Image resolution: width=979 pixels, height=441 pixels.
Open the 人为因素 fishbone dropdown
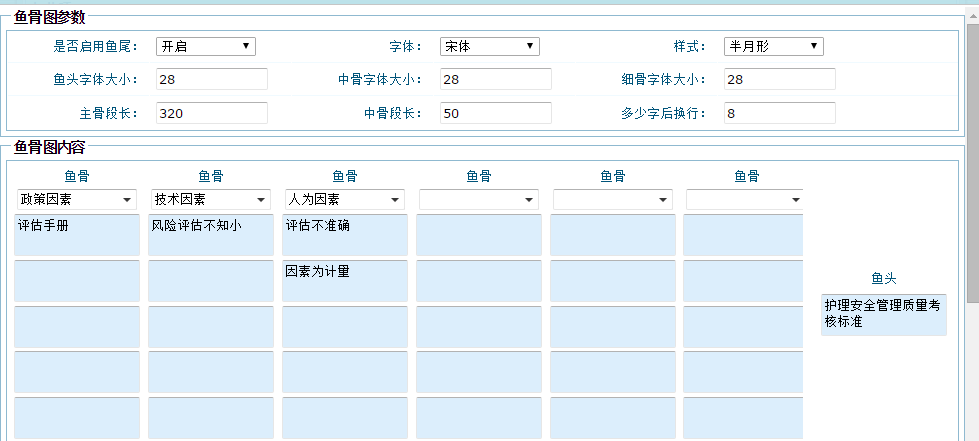(x=344, y=200)
